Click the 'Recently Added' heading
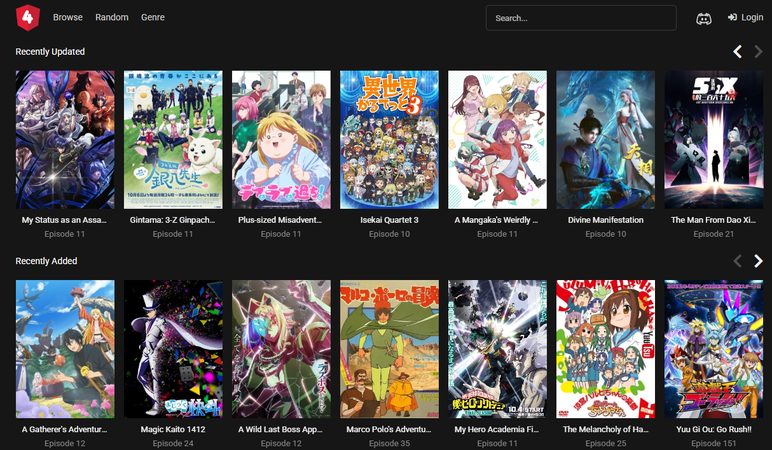Image resolution: width=772 pixels, height=450 pixels. point(46,261)
